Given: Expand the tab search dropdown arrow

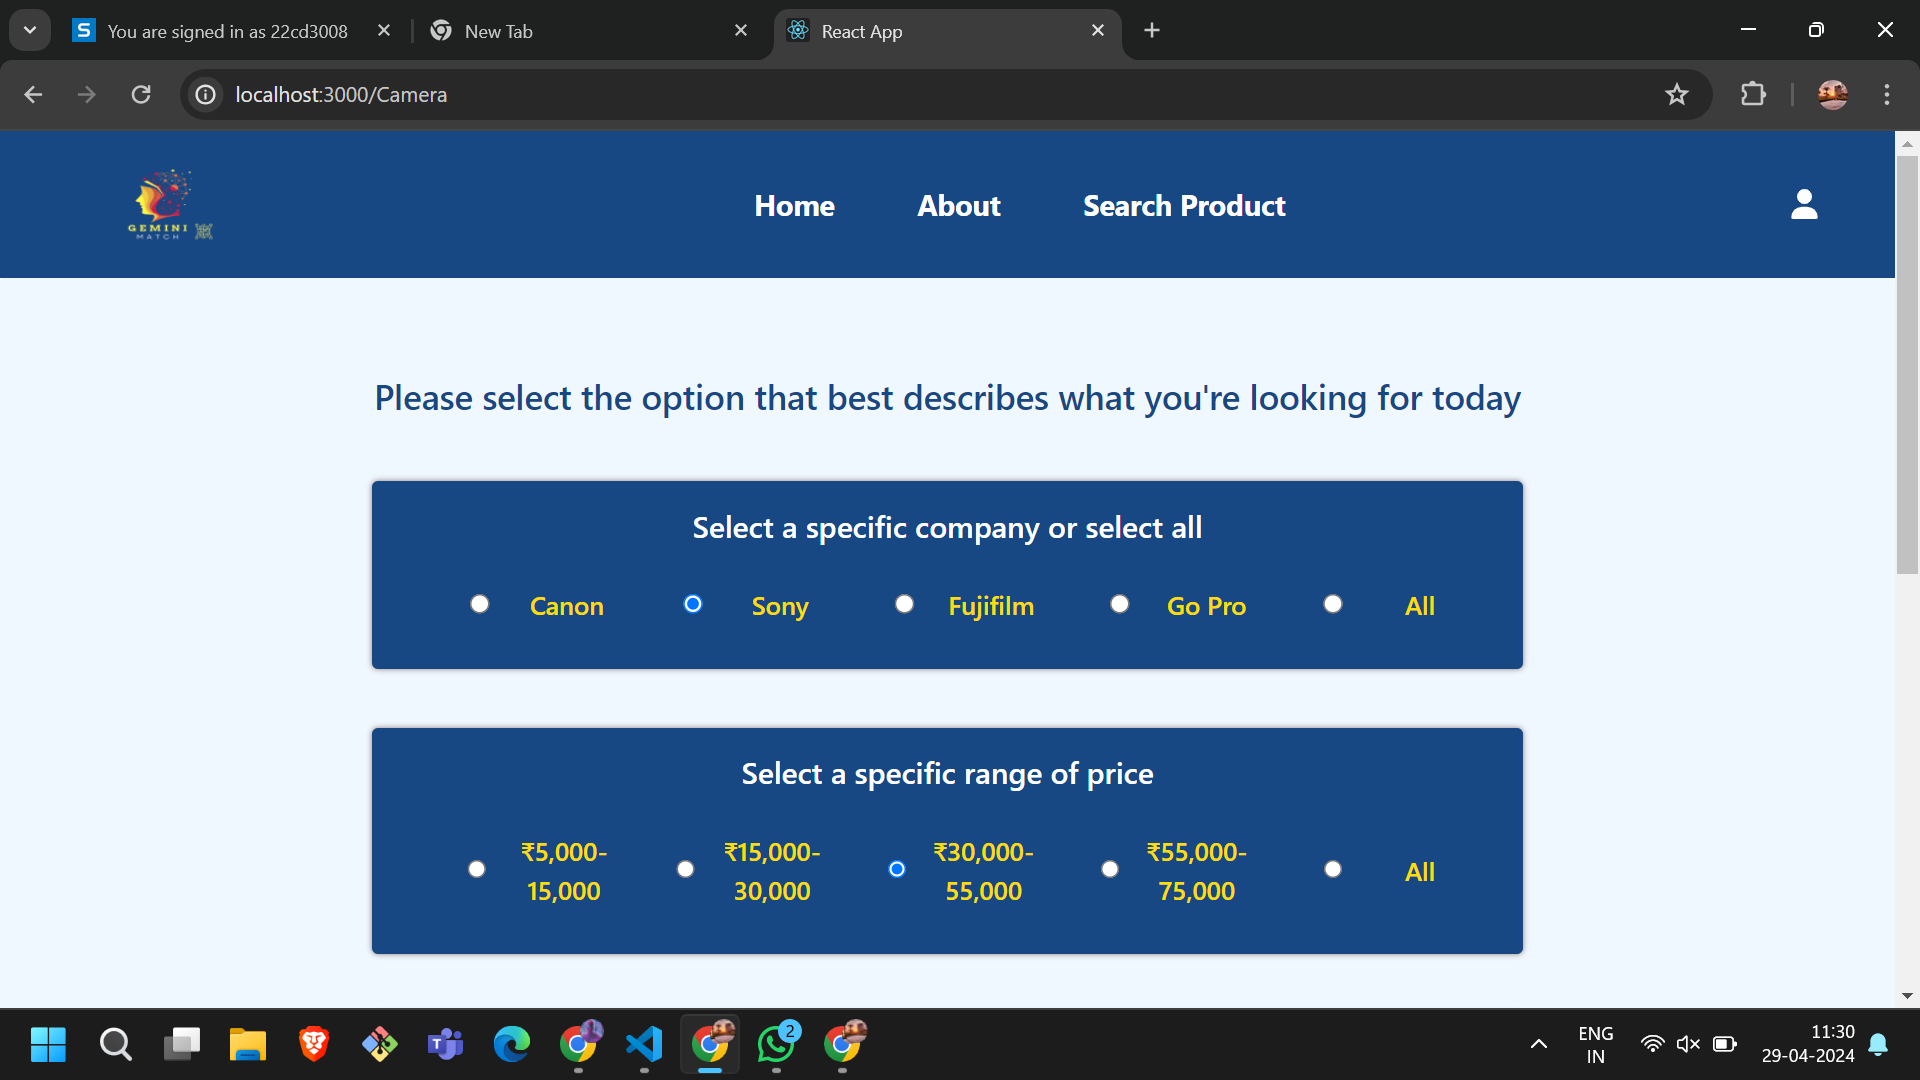Looking at the screenshot, I should [30, 30].
